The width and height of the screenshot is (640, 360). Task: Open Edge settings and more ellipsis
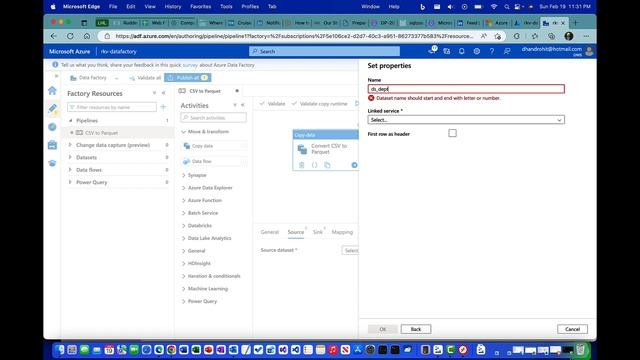click(586, 36)
